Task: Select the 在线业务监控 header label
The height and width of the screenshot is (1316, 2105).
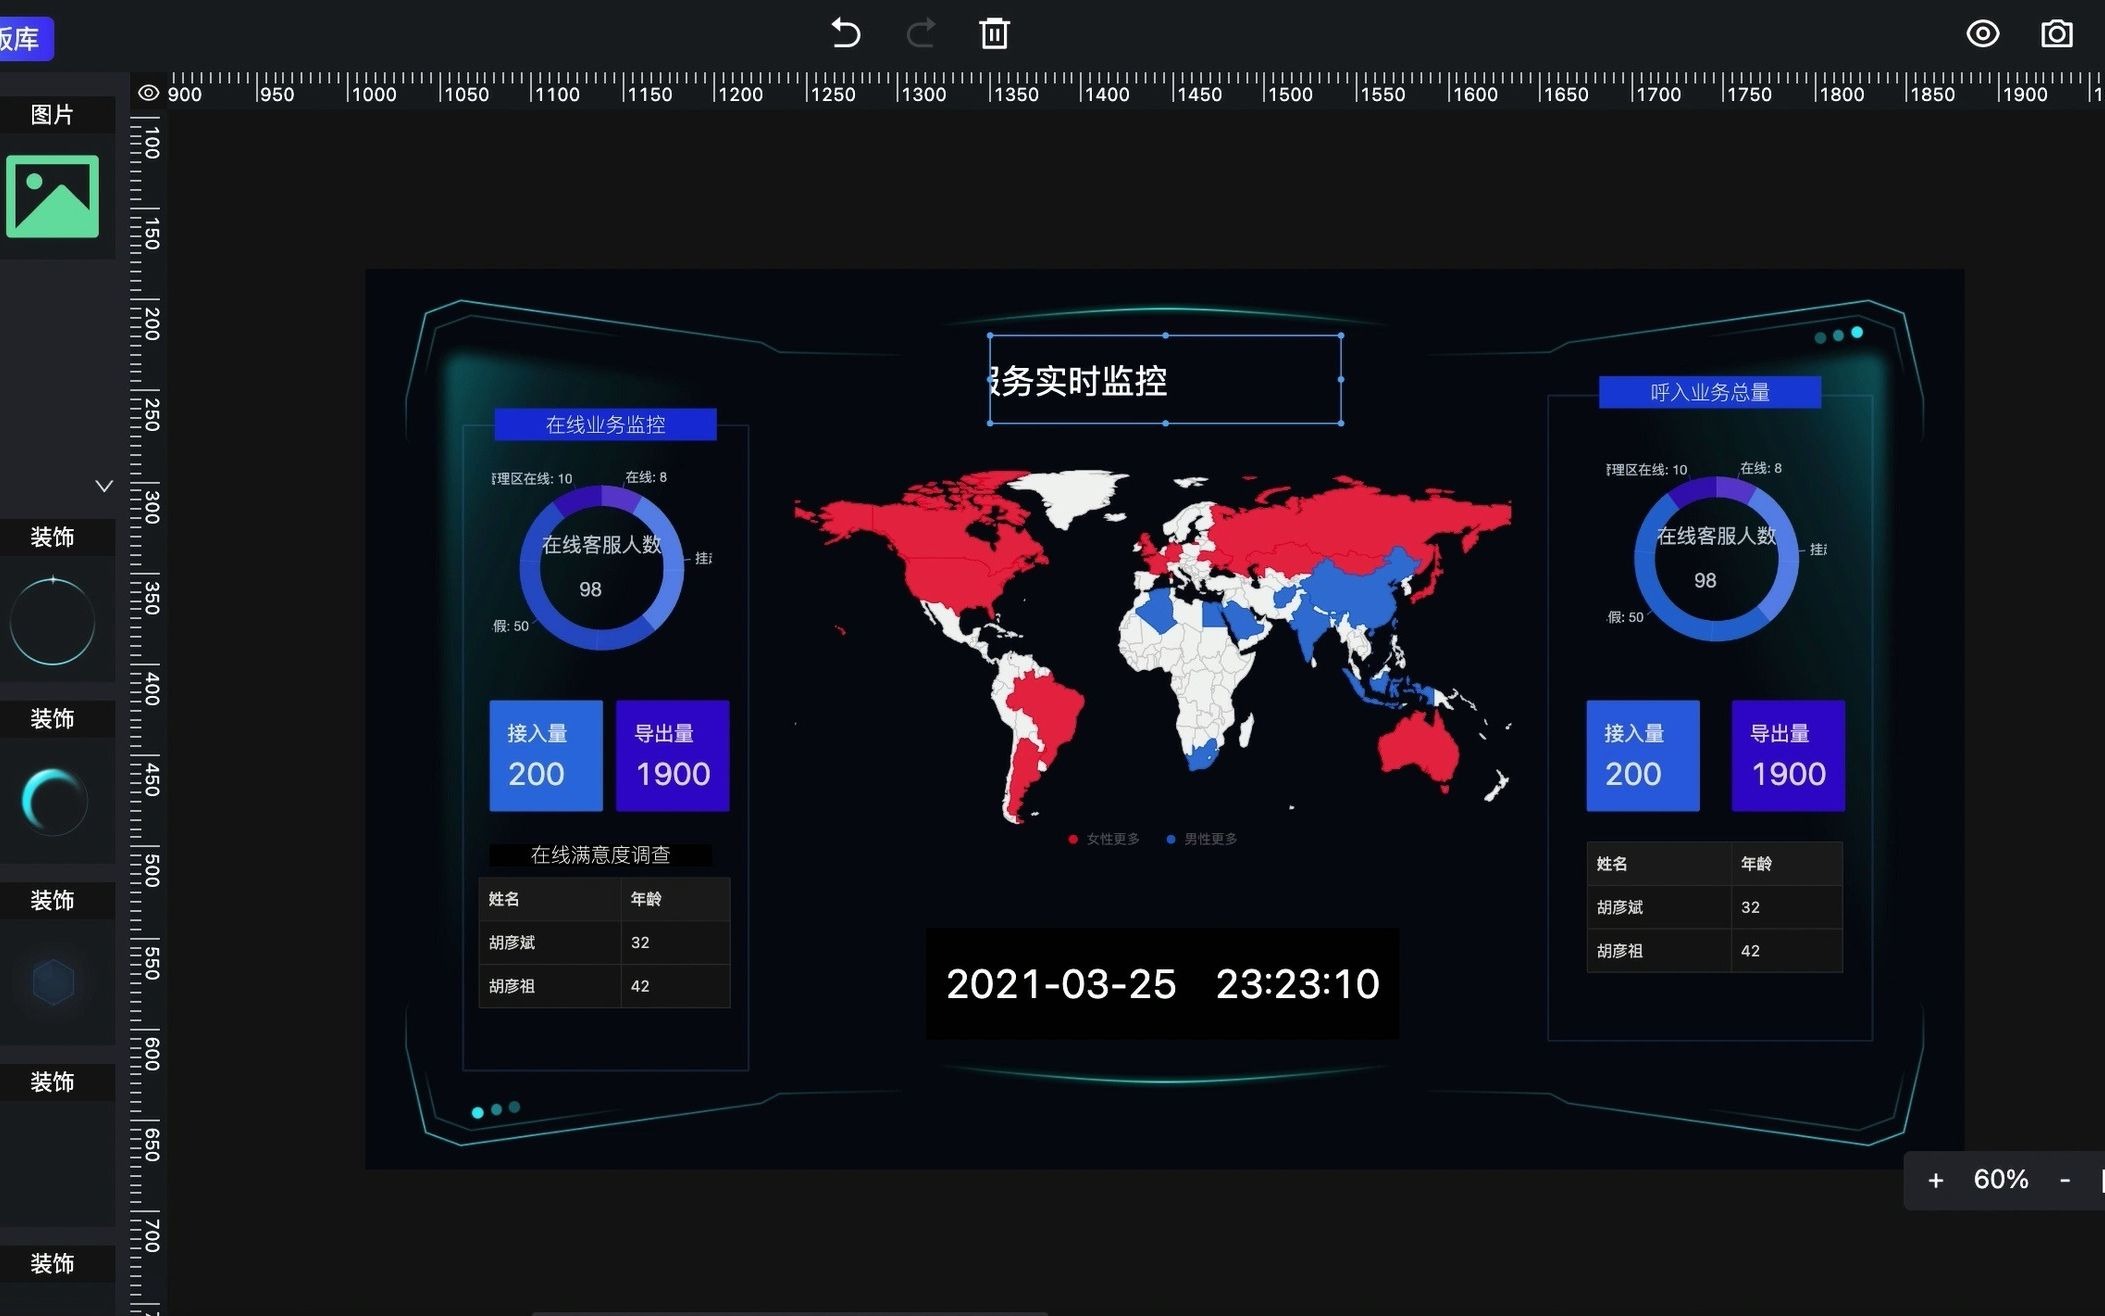Action: (x=605, y=424)
